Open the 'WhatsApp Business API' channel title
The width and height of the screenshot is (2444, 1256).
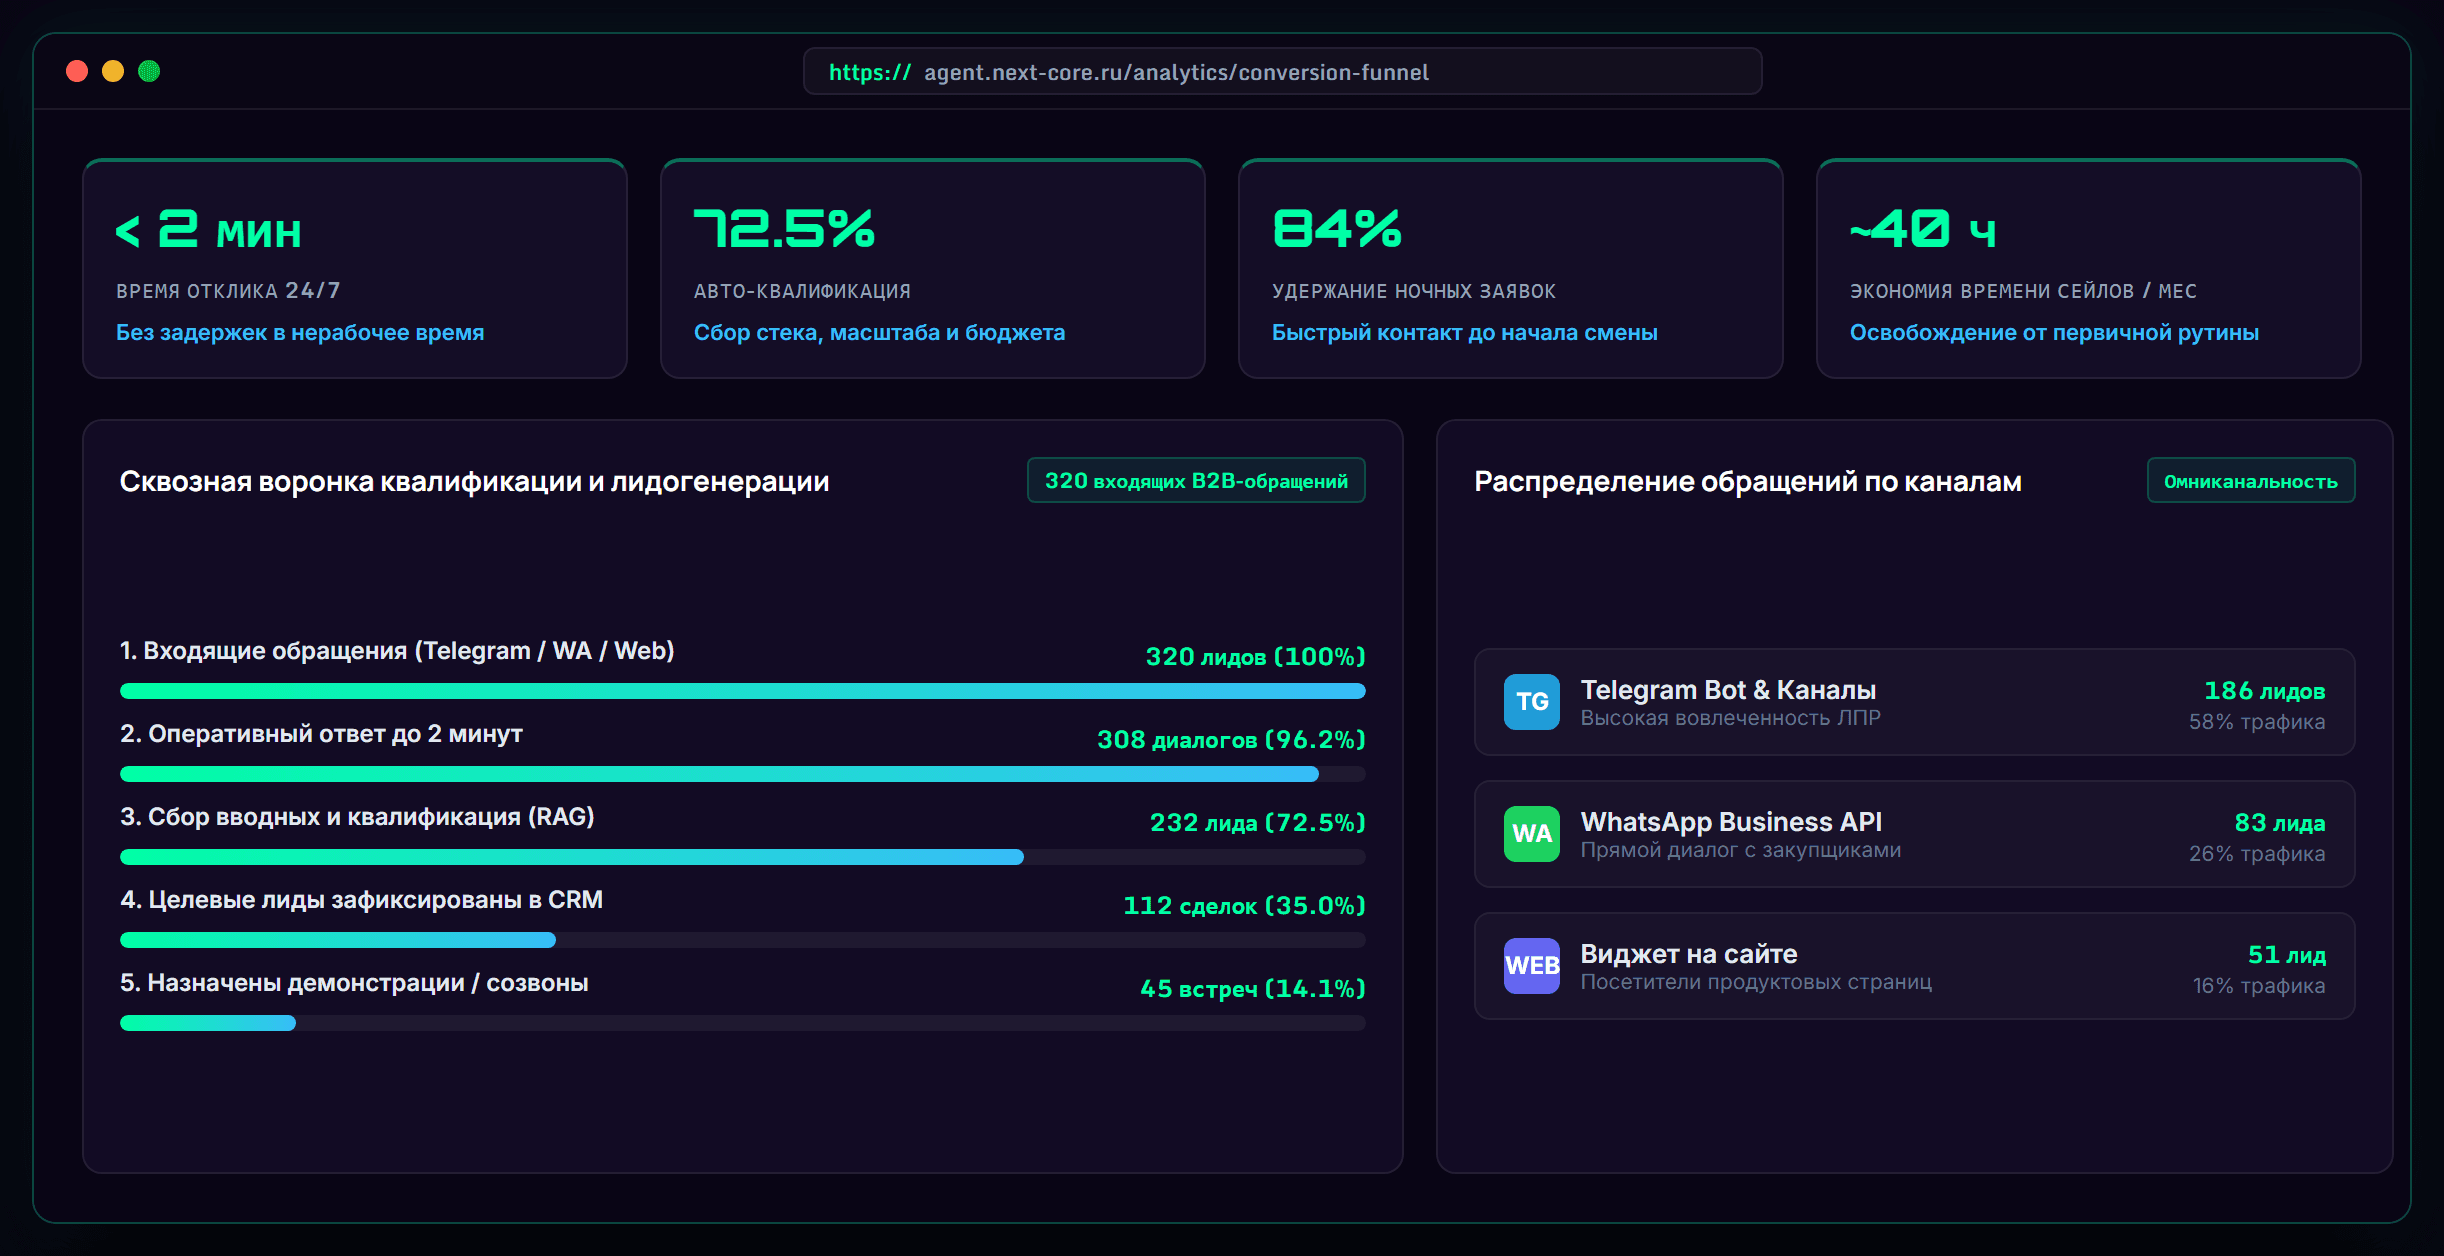tap(1731, 822)
